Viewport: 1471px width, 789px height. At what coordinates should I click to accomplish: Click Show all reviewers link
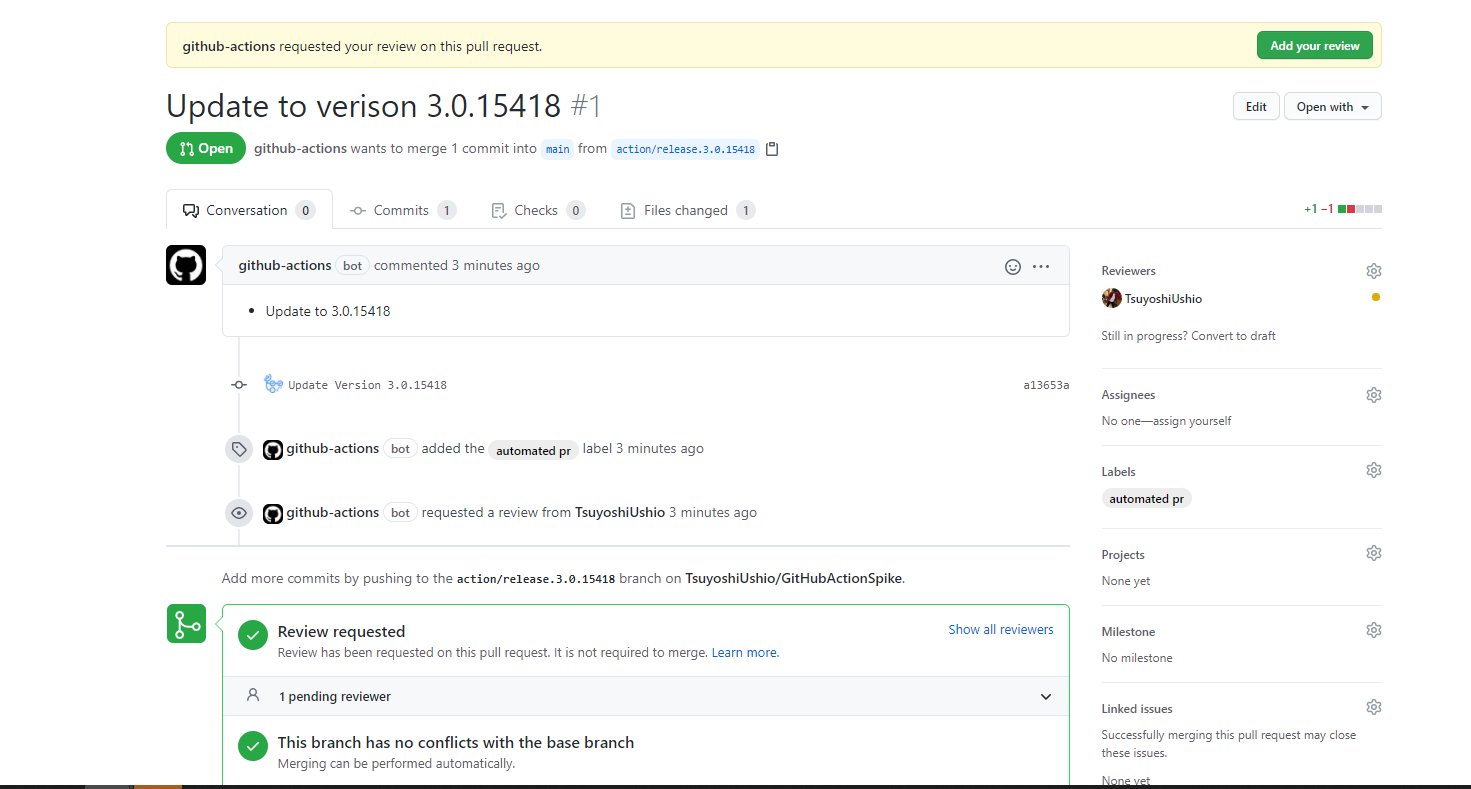(1001, 629)
